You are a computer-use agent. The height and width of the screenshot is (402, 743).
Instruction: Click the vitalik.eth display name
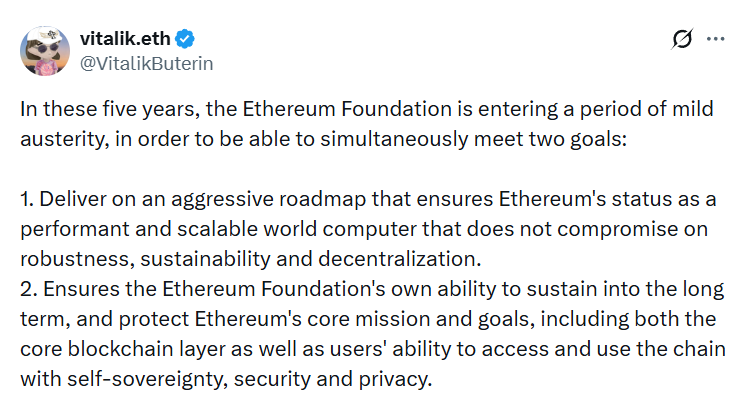tap(126, 39)
